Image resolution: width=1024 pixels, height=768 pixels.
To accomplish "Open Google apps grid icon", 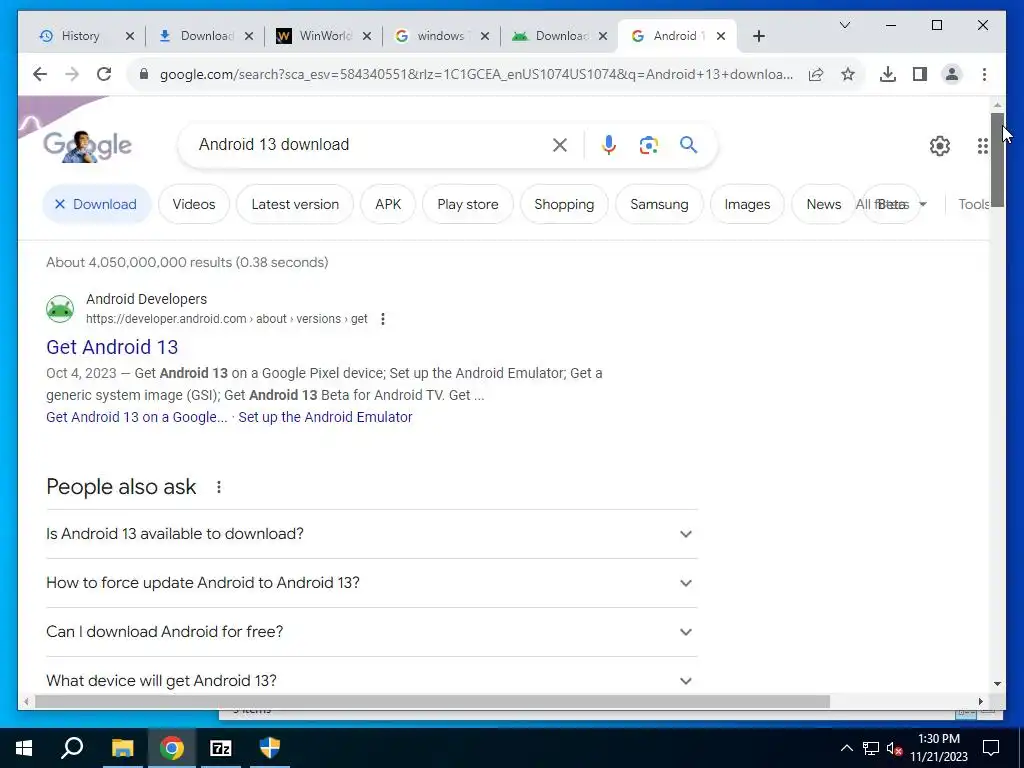I will [x=982, y=146].
